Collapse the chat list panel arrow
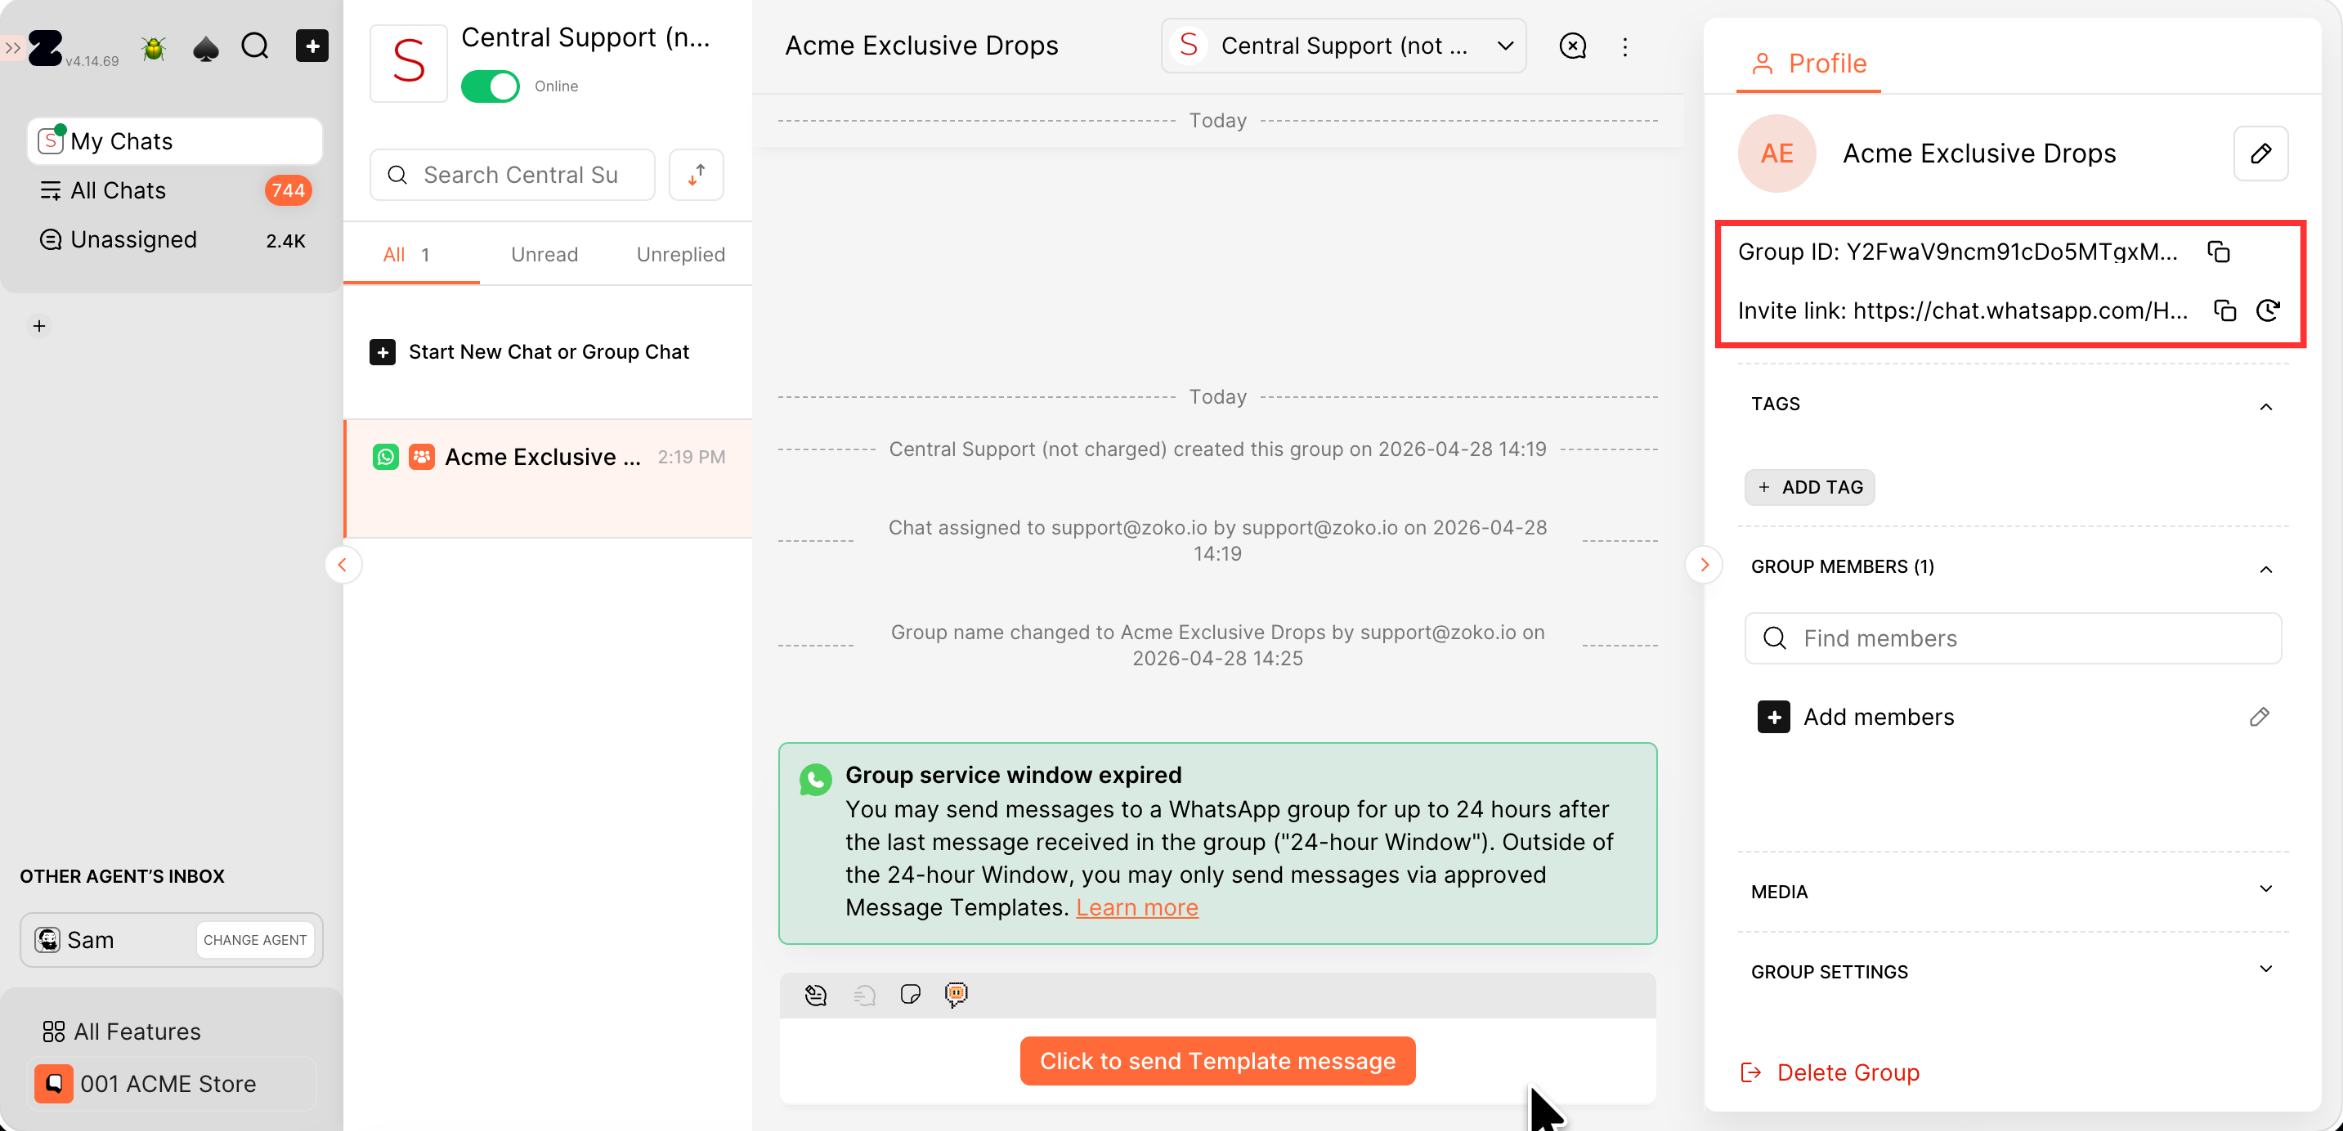This screenshot has height=1131, width=2343. (342, 565)
